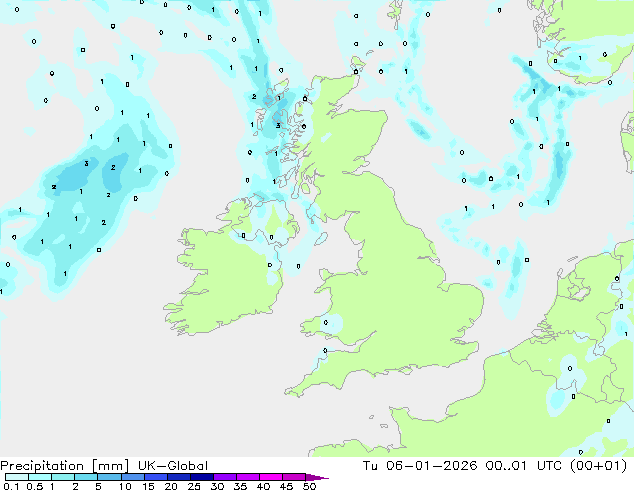Click the 'UK-Global' model name
This screenshot has width=634, height=490.
(173, 466)
